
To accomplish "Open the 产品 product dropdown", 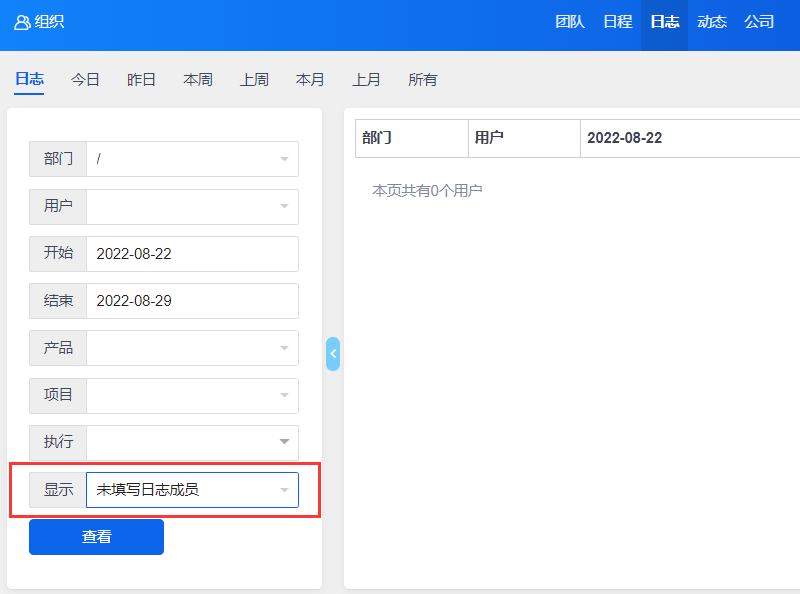I will pyautogui.click(x=192, y=348).
